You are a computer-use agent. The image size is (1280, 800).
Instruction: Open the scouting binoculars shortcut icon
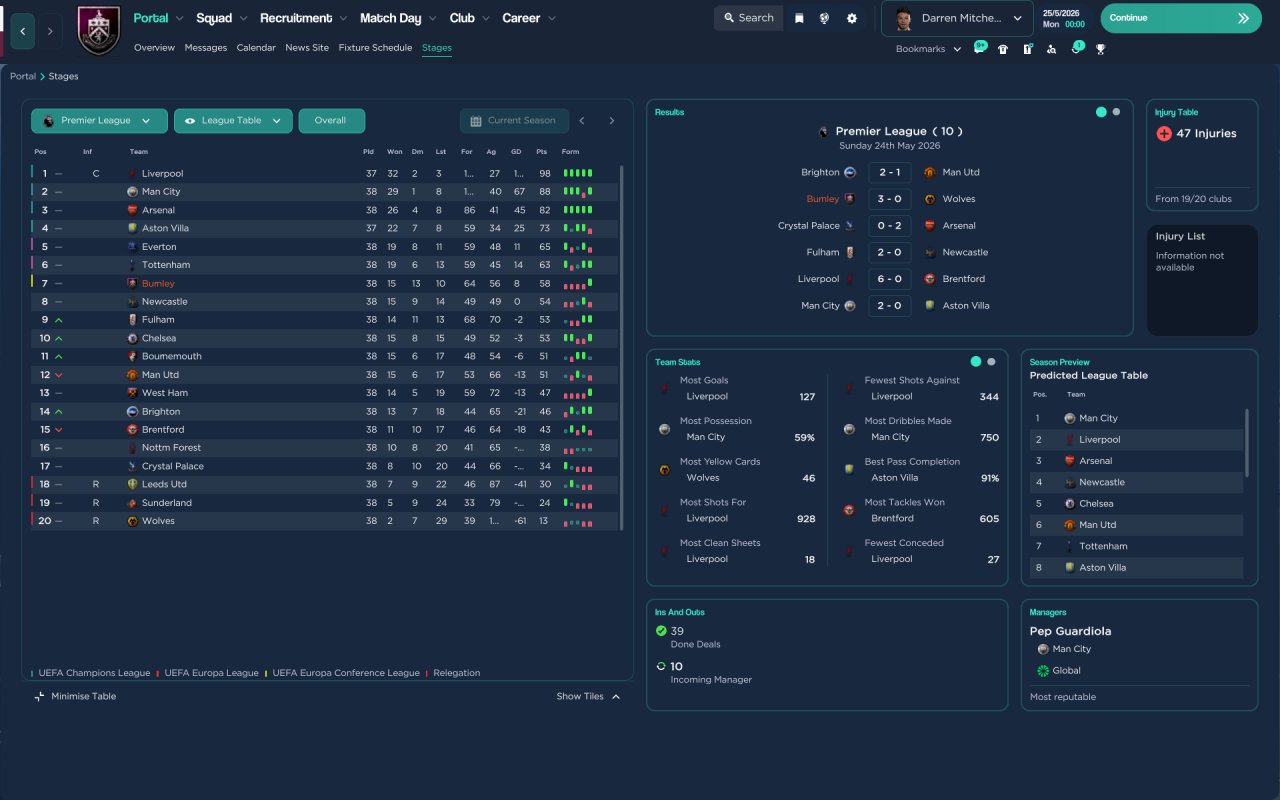pos(1051,49)
